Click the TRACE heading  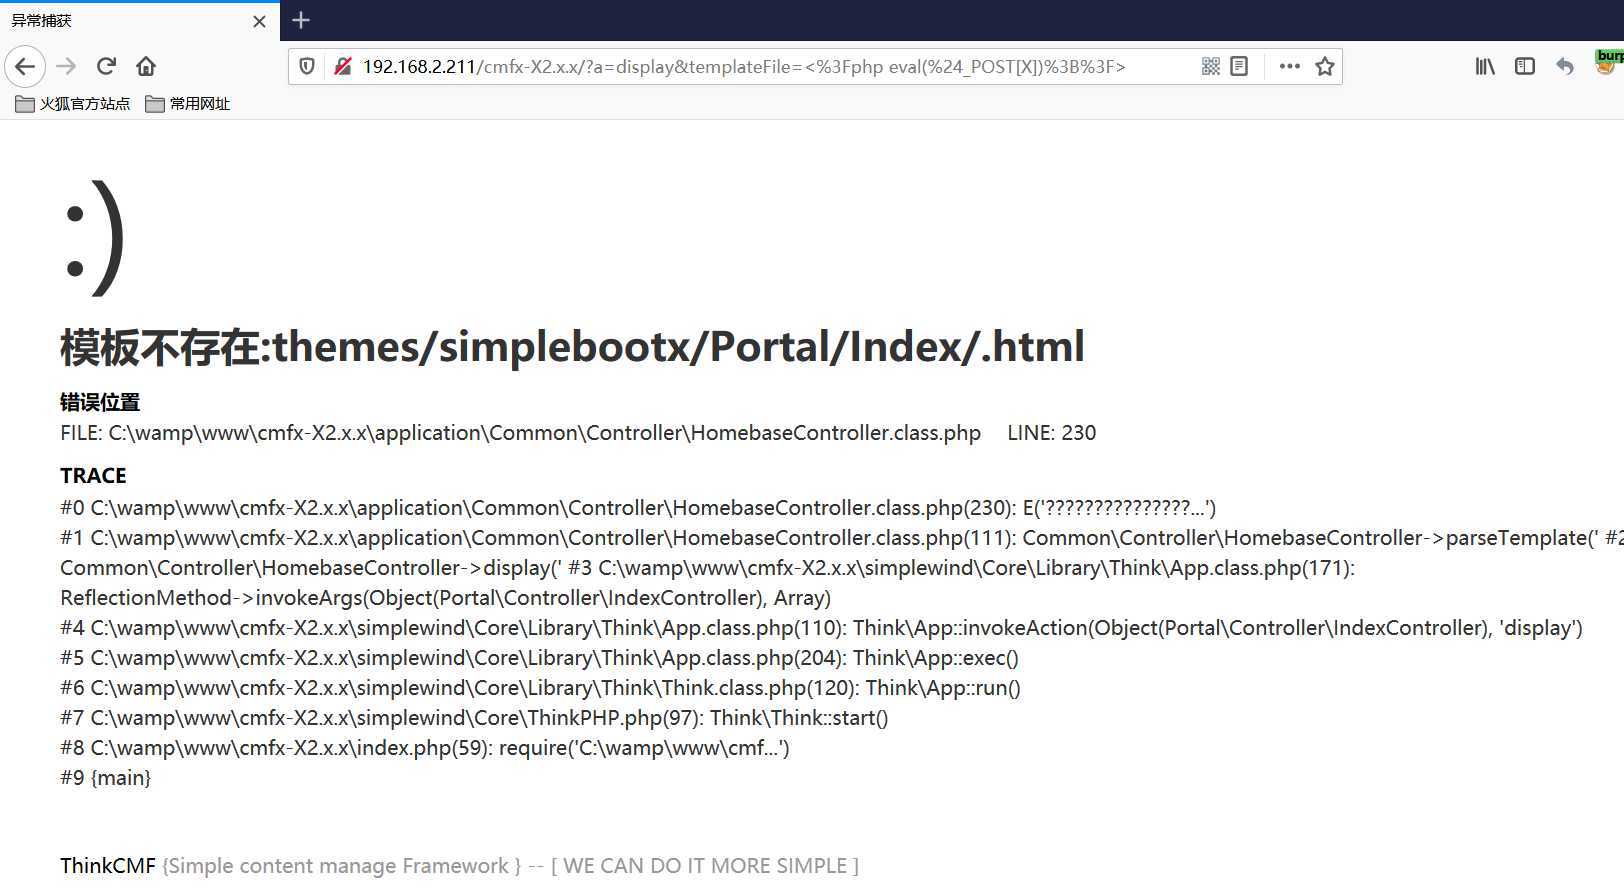point(93,476)
